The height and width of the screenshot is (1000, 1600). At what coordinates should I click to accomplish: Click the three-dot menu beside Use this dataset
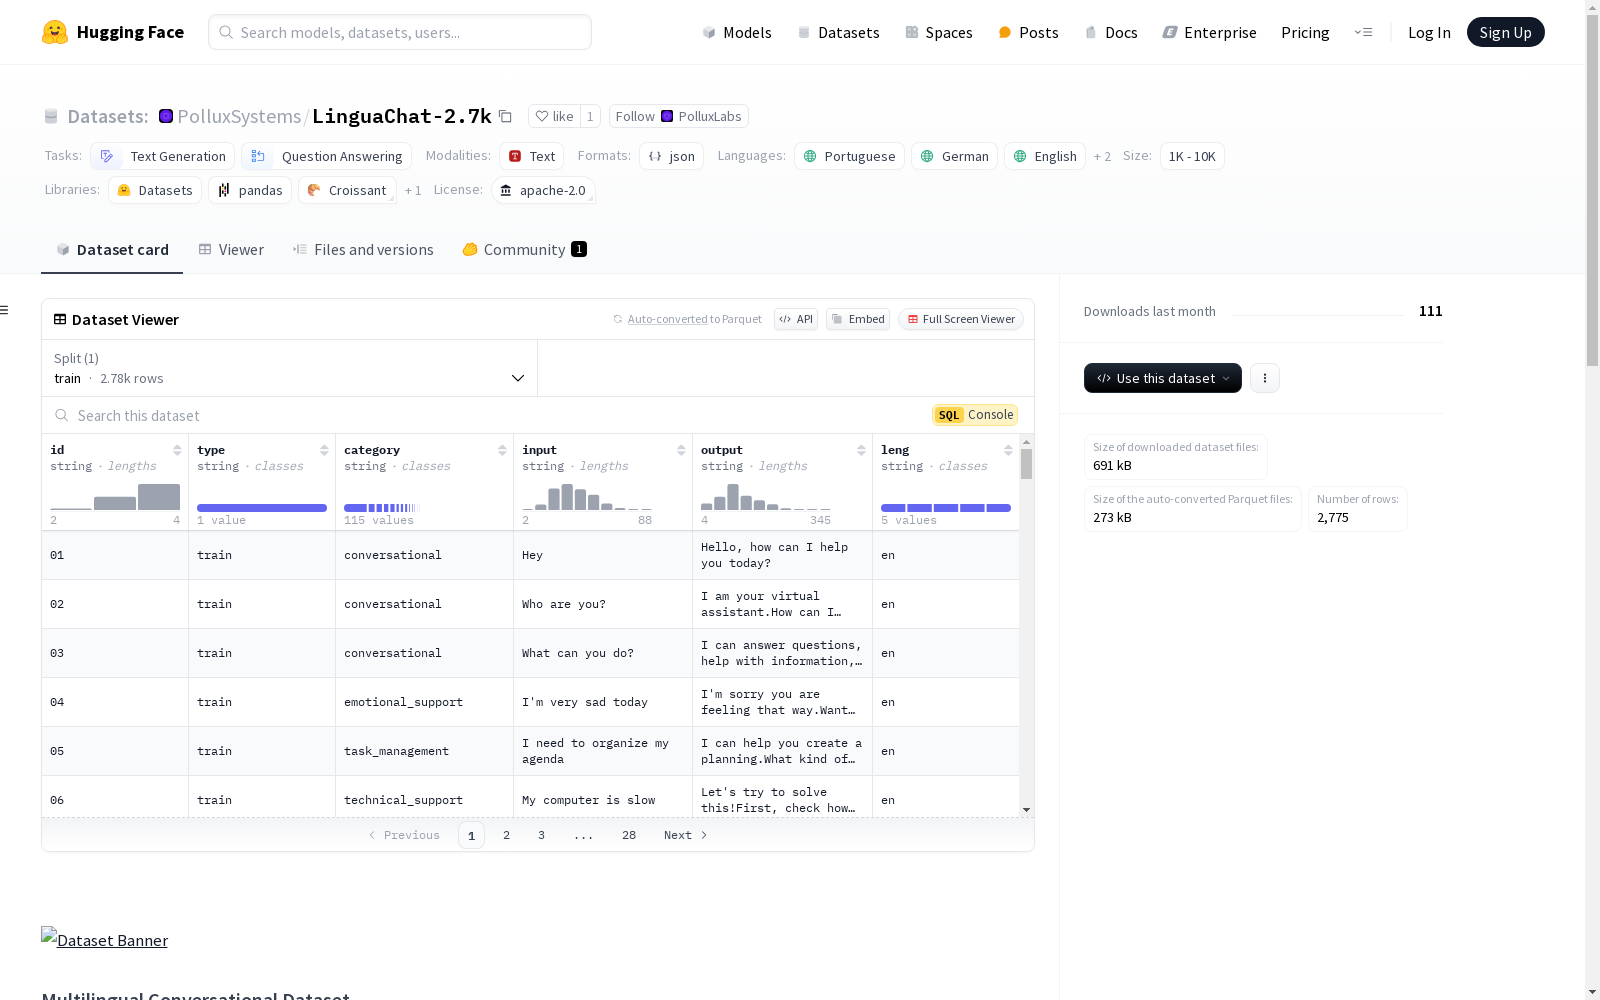[1265, 378]
